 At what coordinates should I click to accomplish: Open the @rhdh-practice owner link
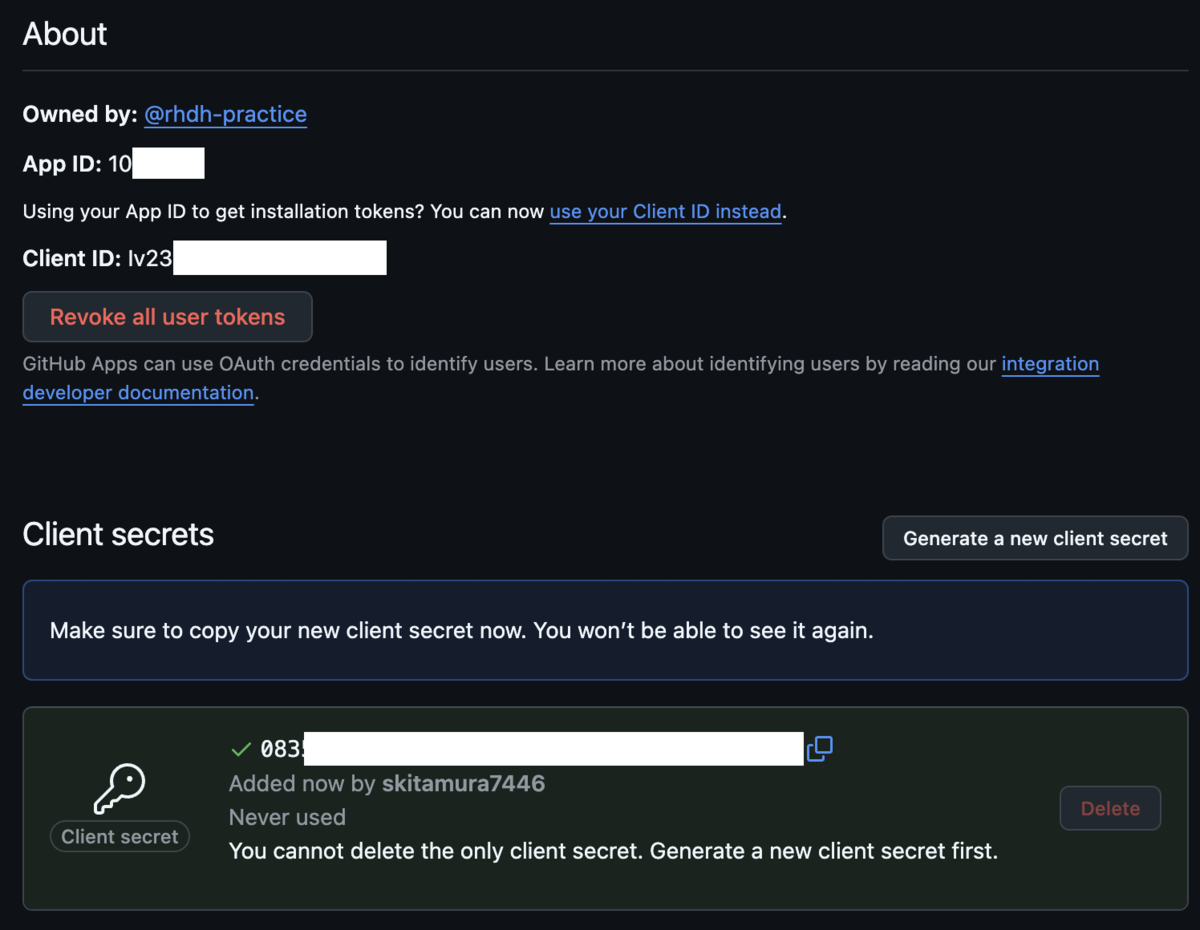click(x=225, y=115)
